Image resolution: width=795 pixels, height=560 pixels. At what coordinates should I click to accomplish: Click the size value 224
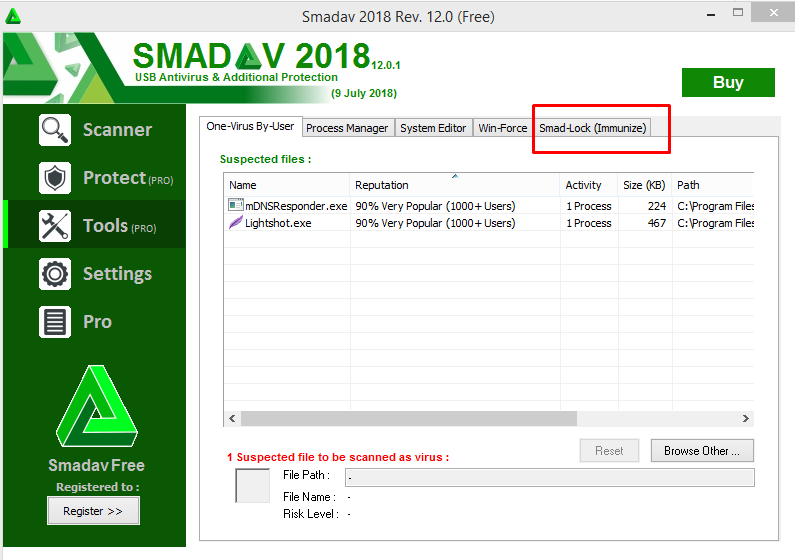coord(657,206)
